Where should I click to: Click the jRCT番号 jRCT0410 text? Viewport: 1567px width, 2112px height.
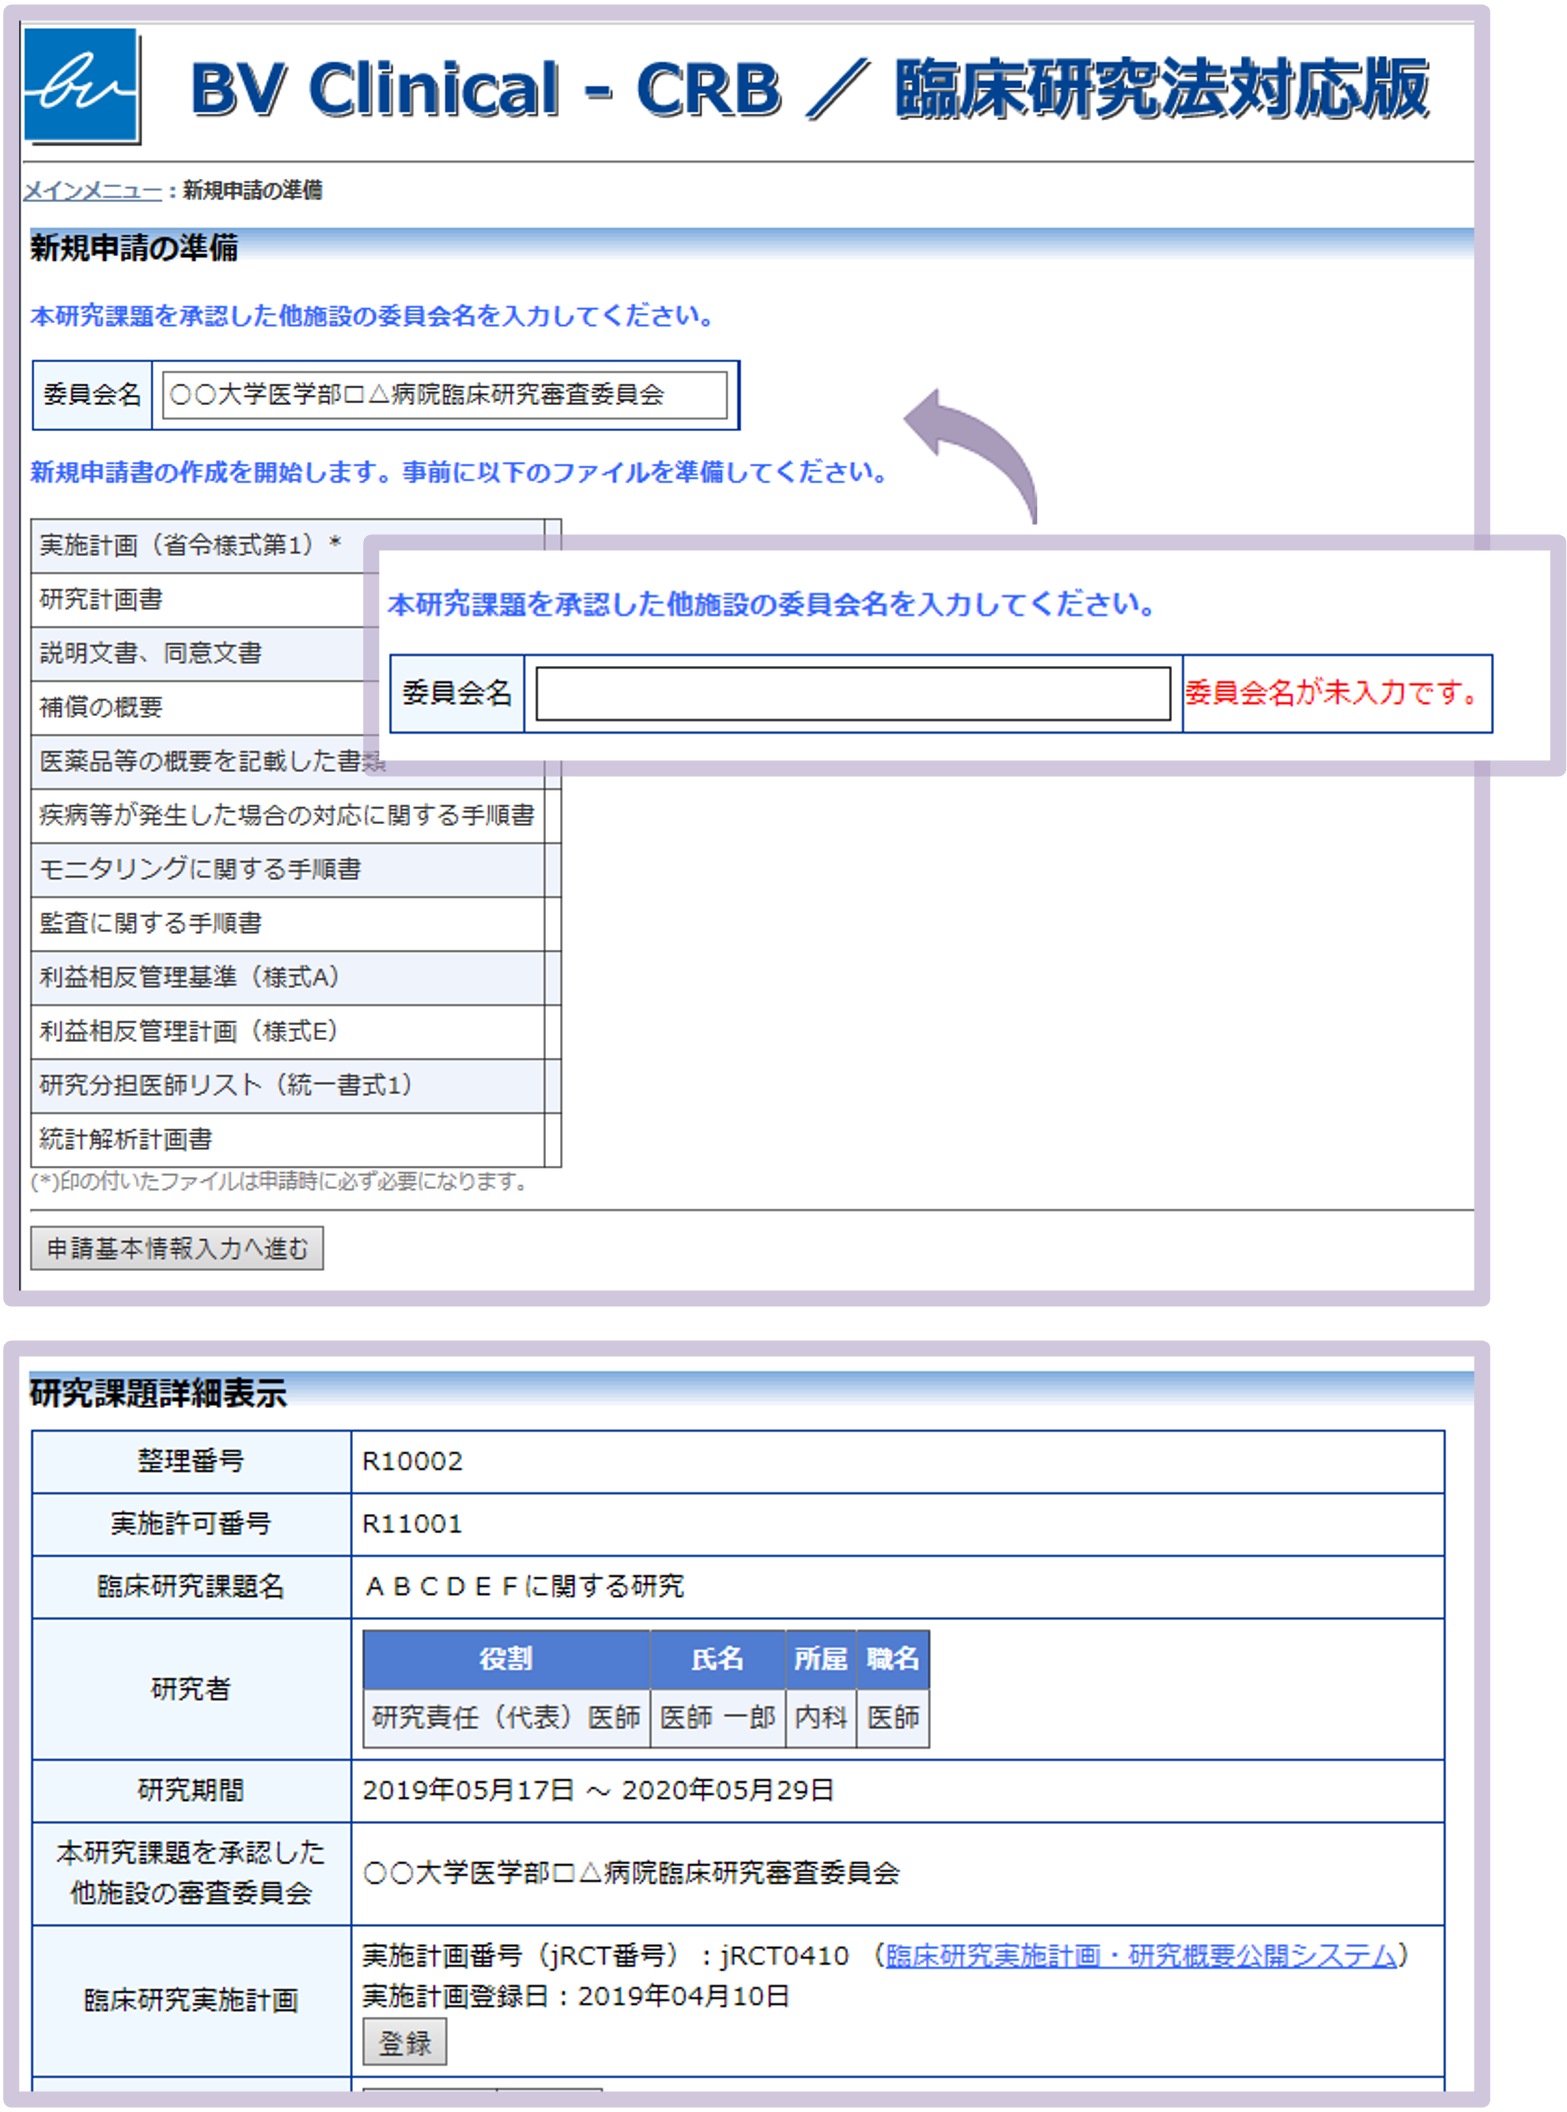click(605, 1955)
